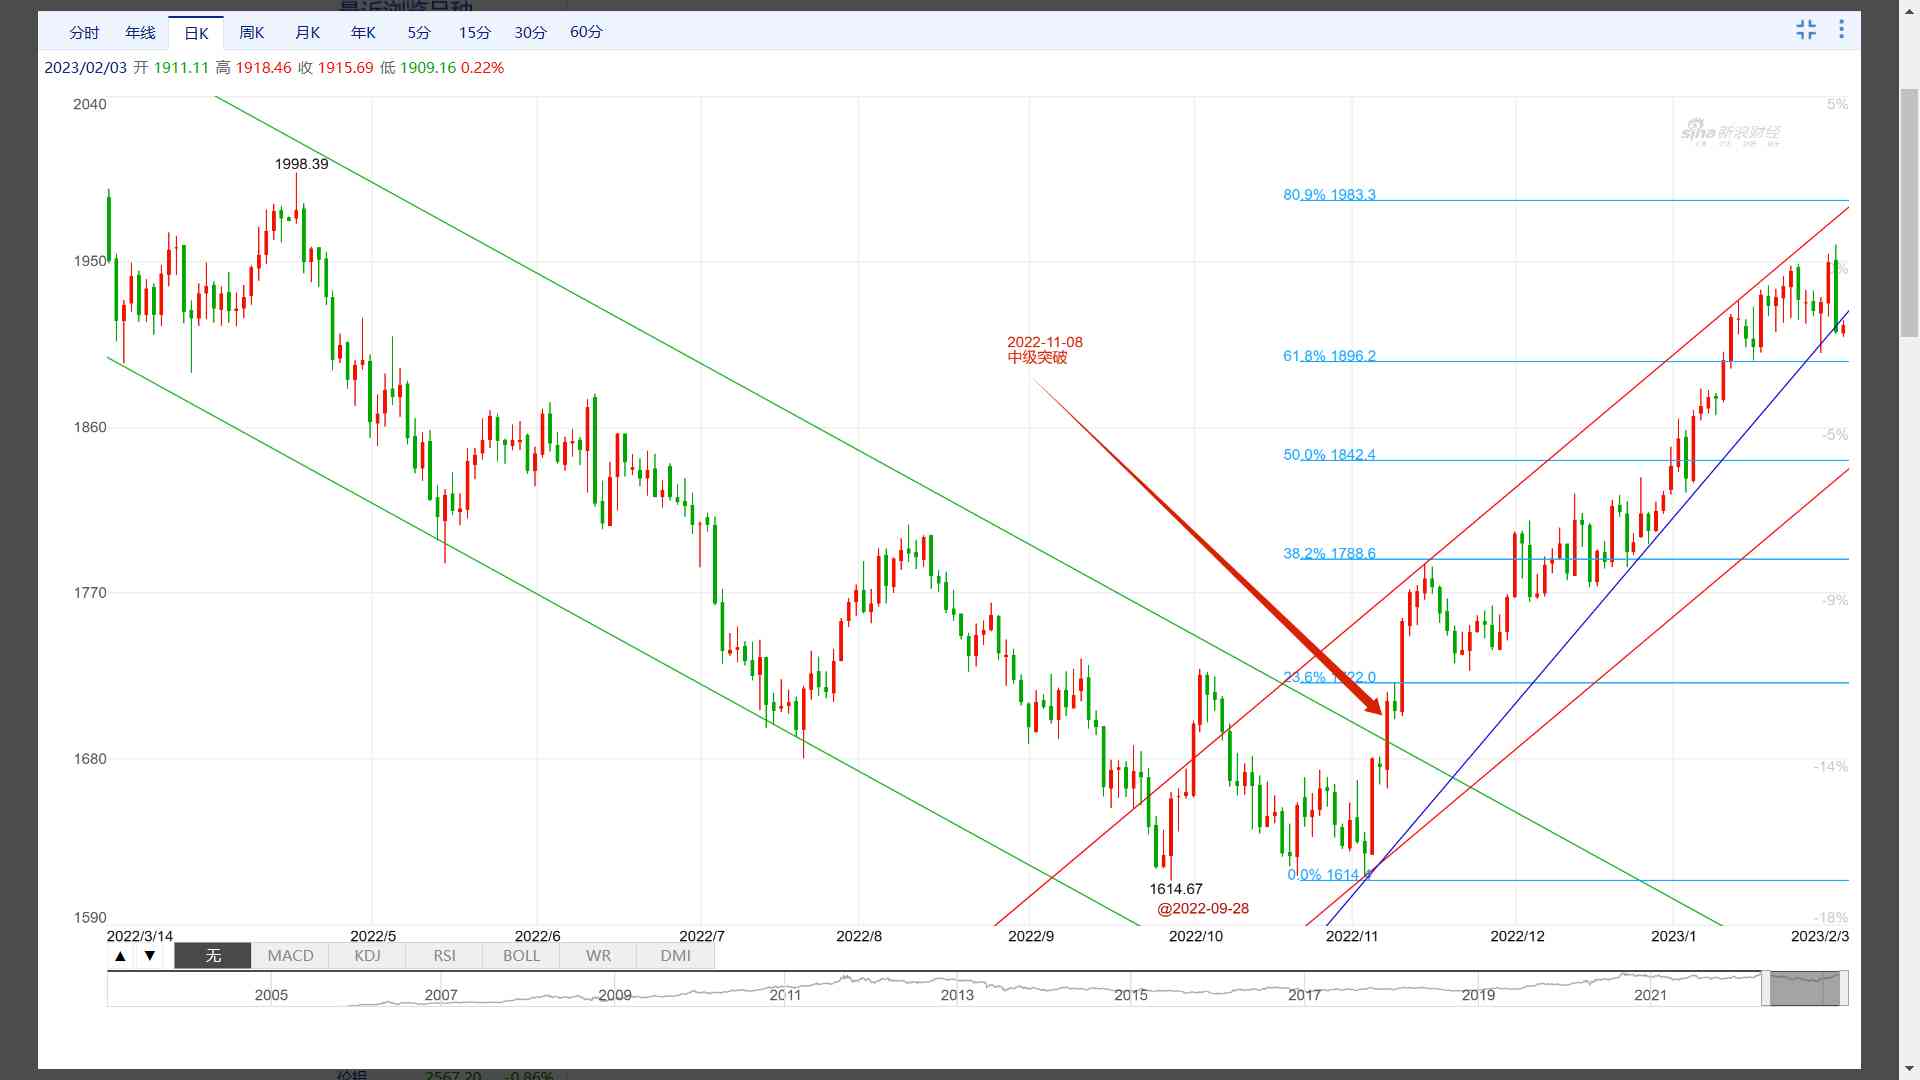Select the 无 no-indicator option
Screen dimensions: 1920x1080
coord(213,956)
